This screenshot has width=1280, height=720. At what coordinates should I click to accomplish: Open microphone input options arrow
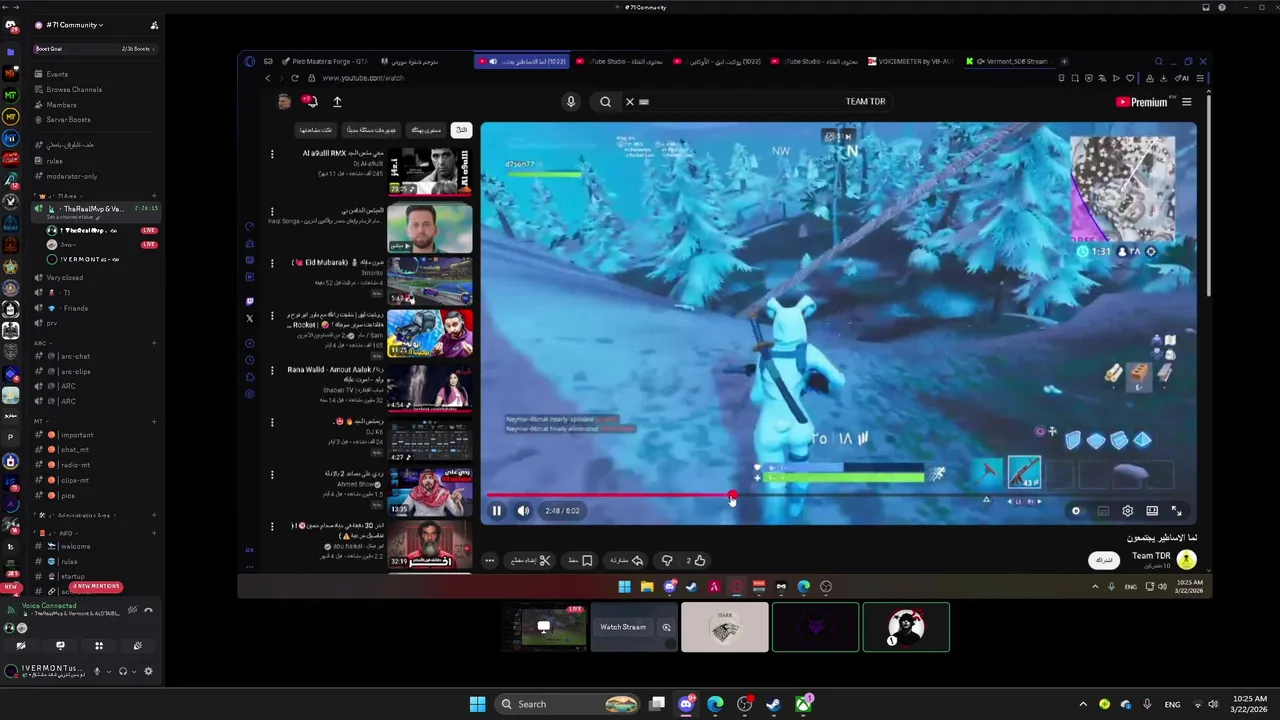click(x=108, y=671)
